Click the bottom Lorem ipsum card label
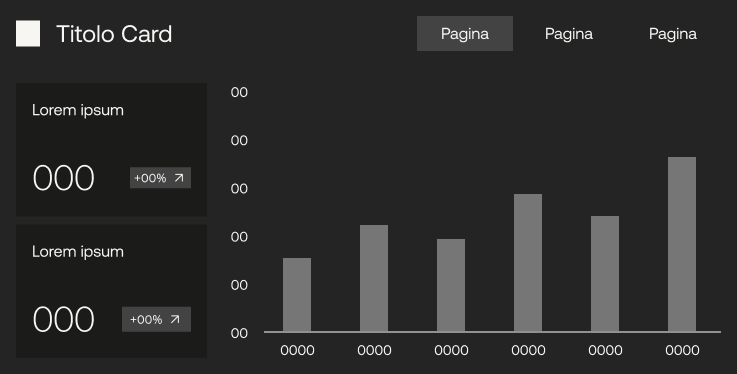Viewport: 737px width, 374px height. [78, 252]
